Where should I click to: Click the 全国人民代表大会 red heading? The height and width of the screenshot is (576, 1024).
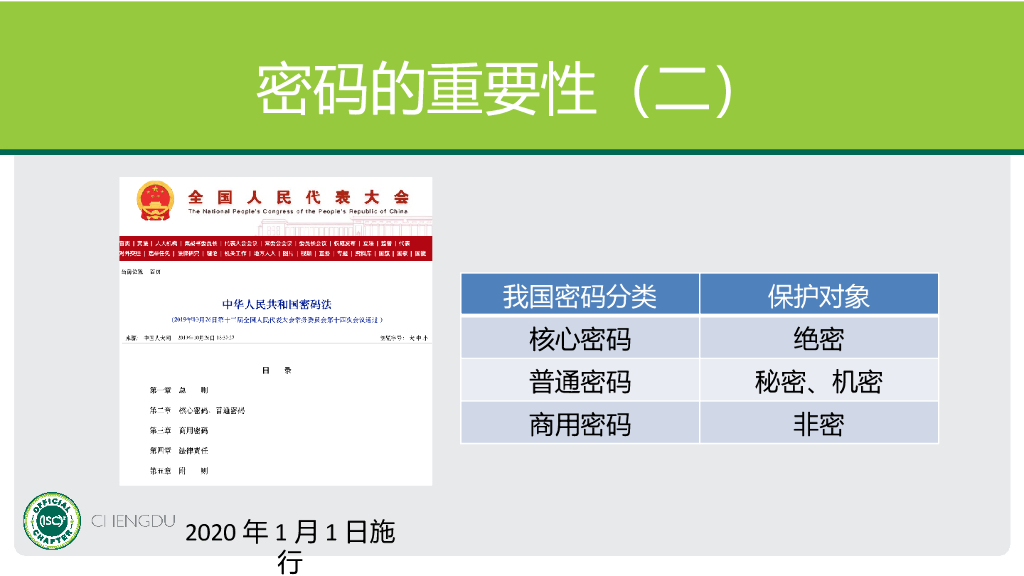(x=298, y=197)
